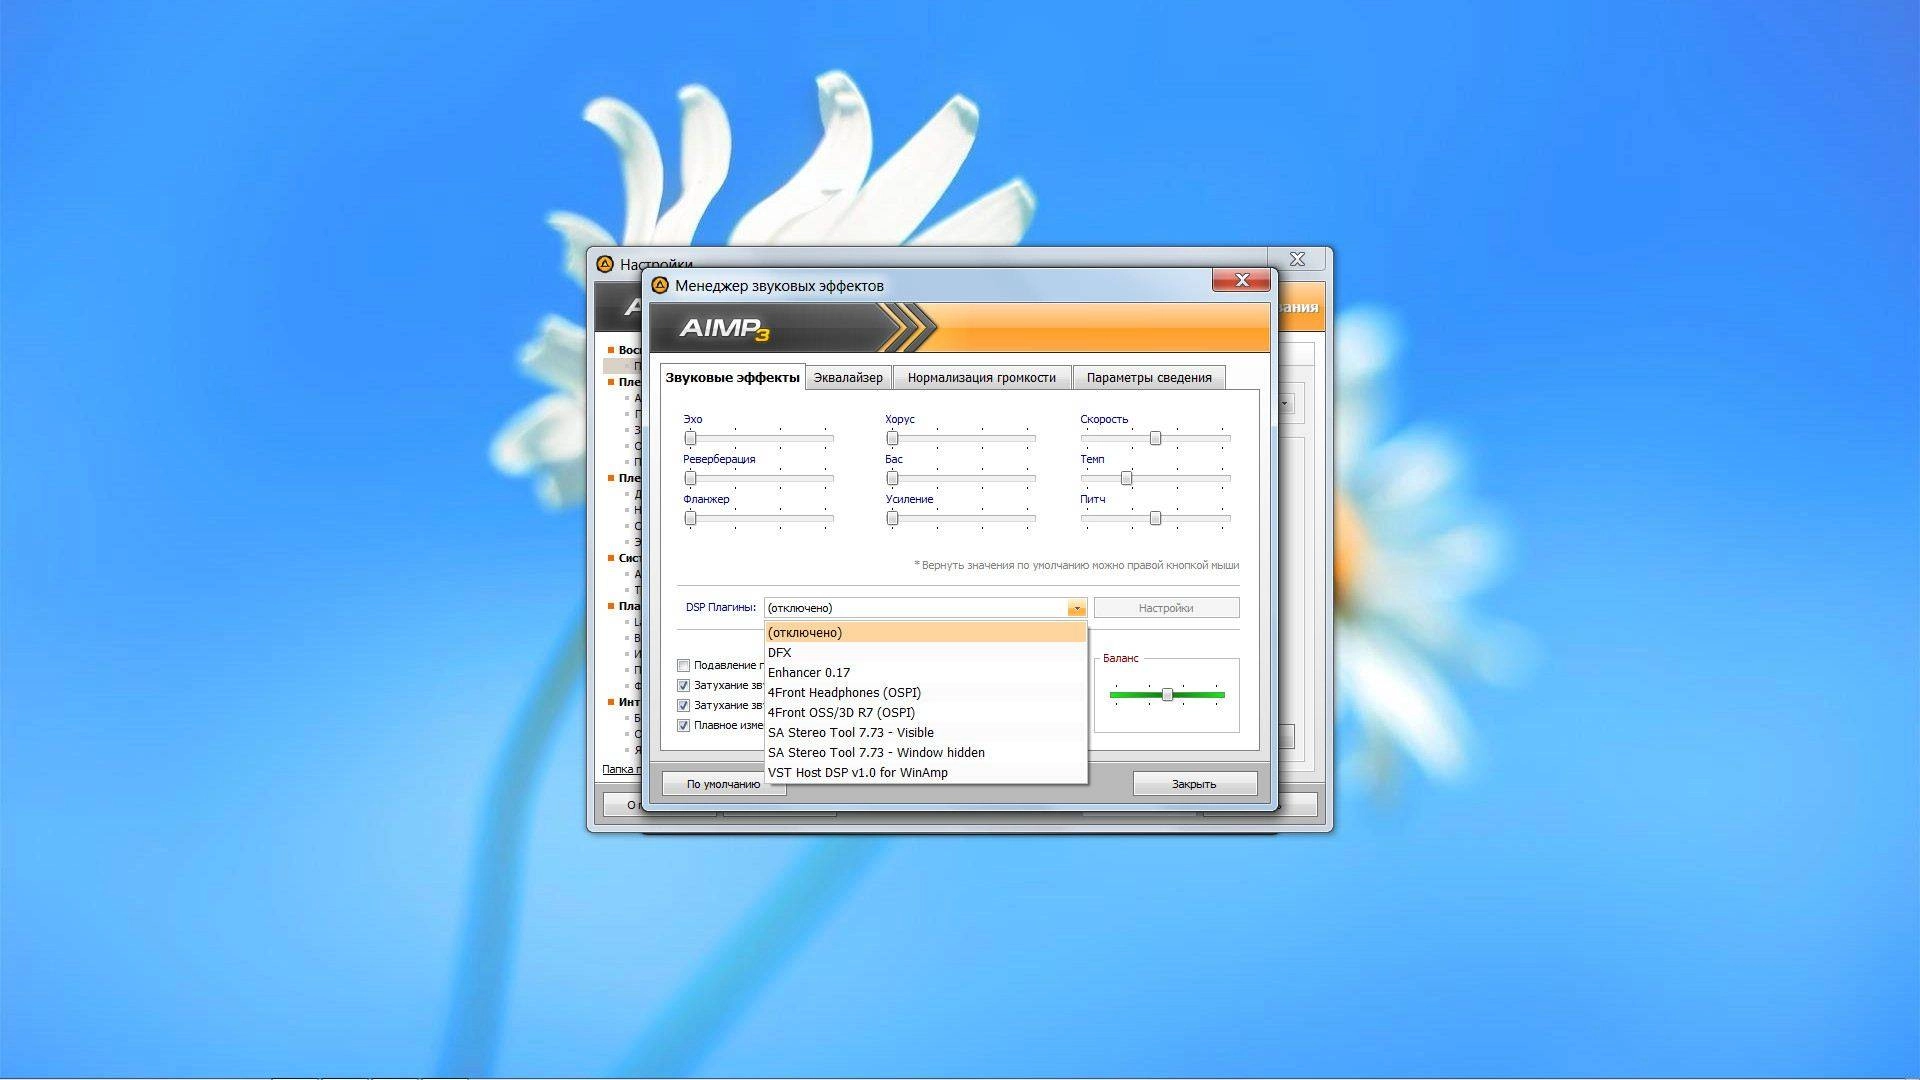
Task: Click the Баланс group label
Action: 1120,658
